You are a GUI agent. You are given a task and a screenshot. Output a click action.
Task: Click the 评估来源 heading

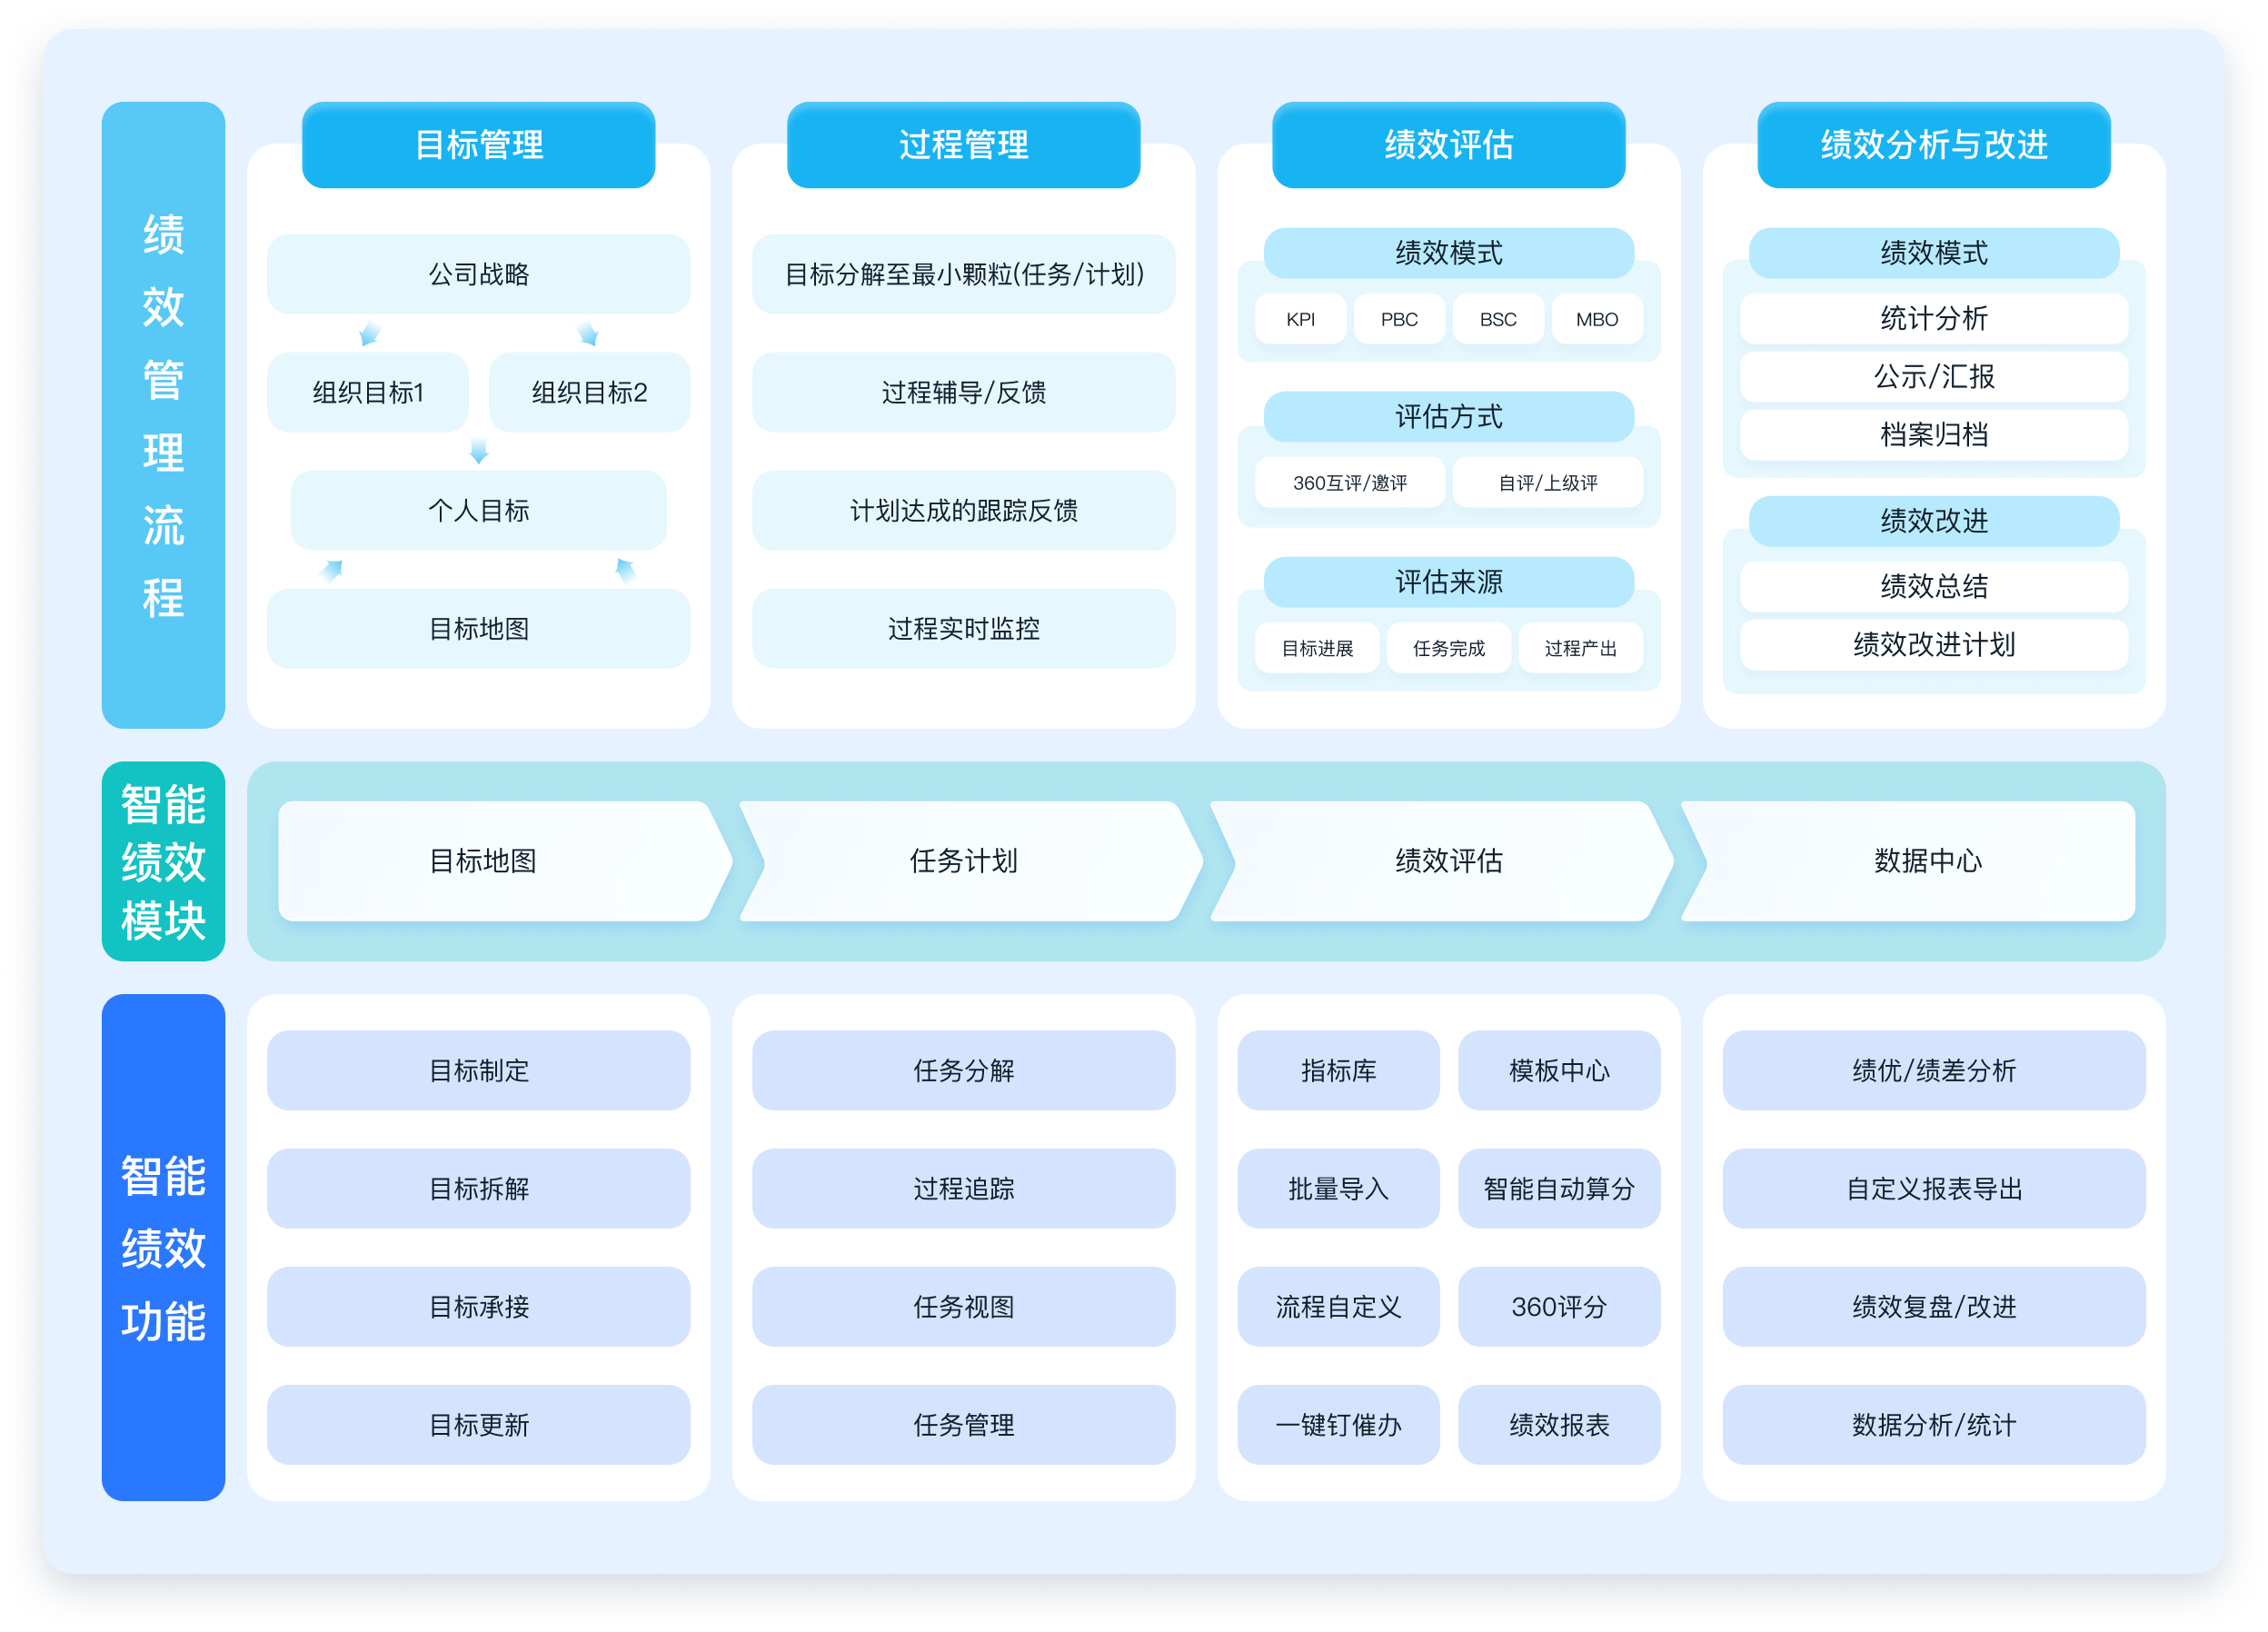click(1448, 582)
